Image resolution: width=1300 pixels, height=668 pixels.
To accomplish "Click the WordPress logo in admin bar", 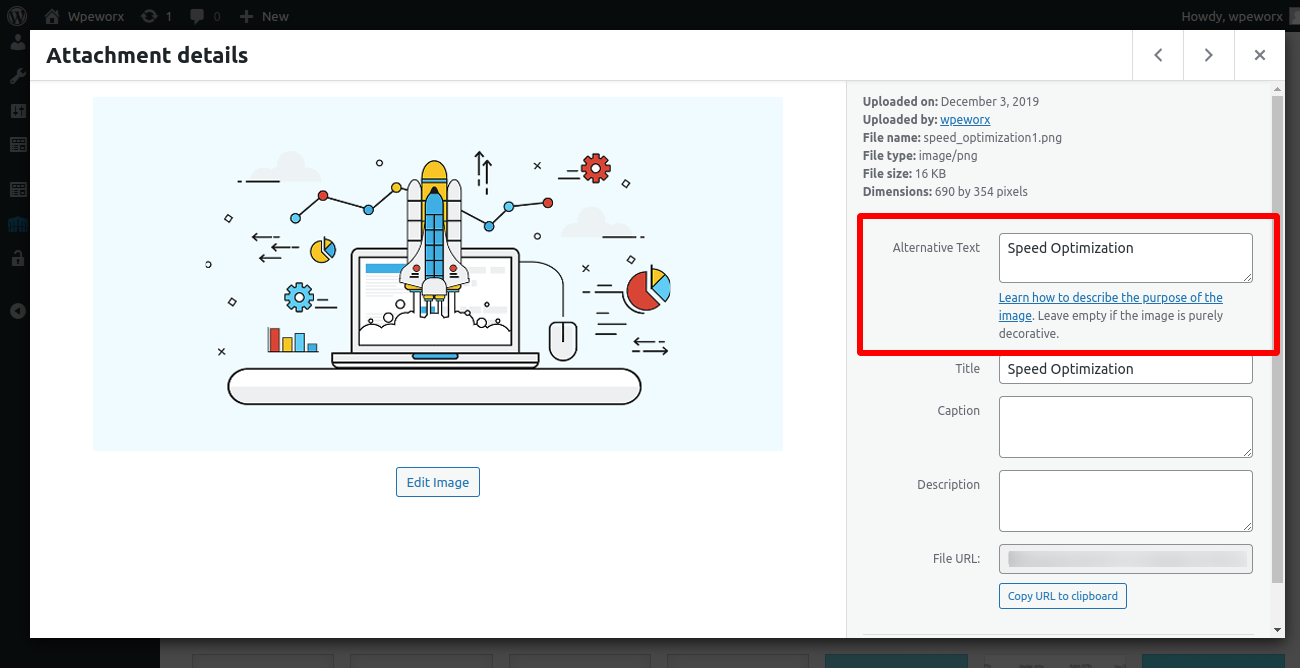I will (19, 15).
